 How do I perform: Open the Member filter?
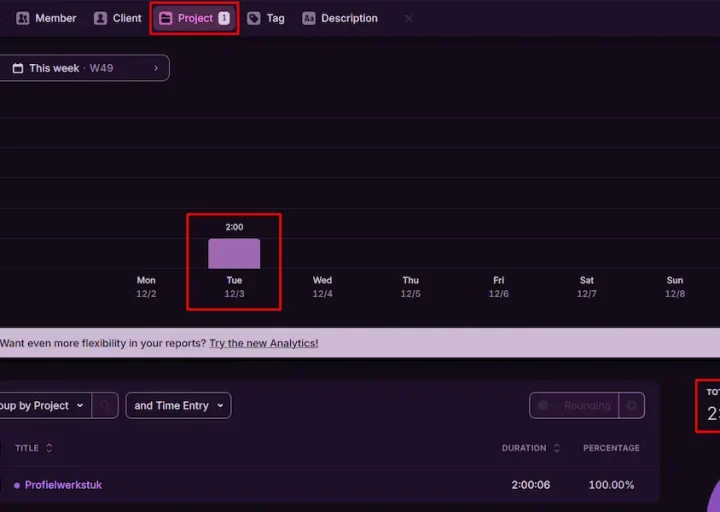tap(47, 18)
